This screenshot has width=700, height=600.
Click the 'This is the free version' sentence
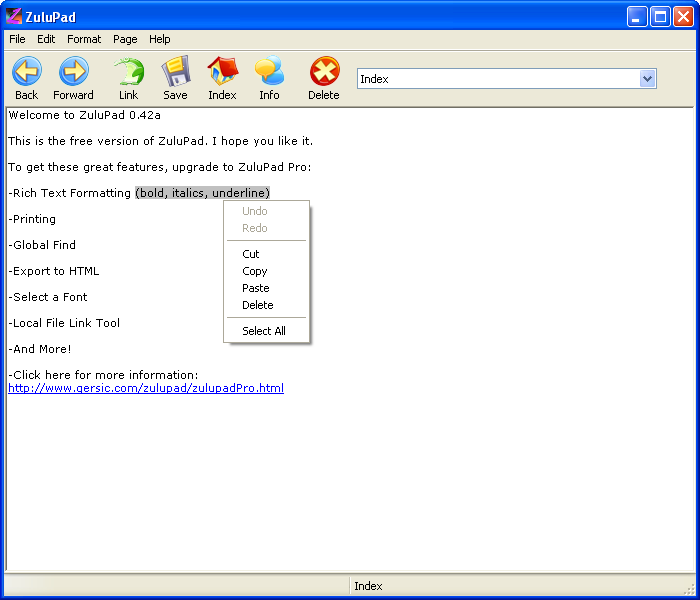pos(161,141)
